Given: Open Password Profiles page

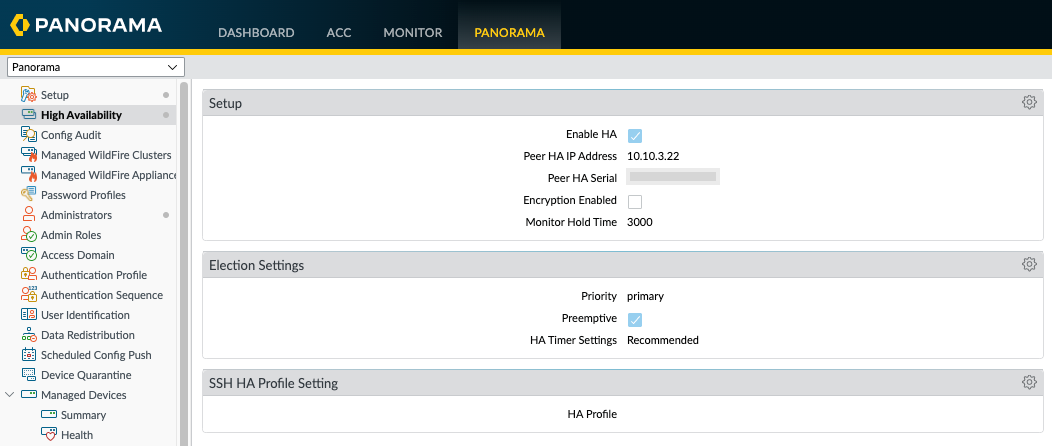Looking at the screenshot, I should click(83, 195).
